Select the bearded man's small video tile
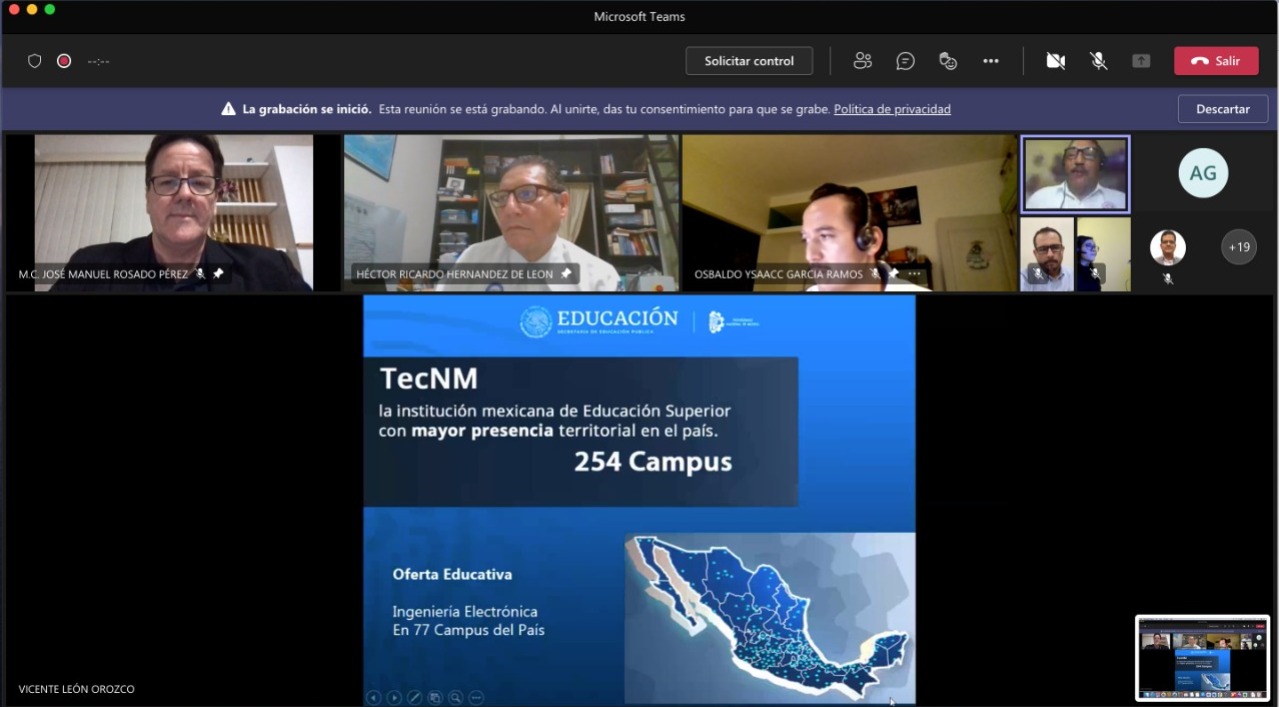1279x707 pixels. [1047, 254]
